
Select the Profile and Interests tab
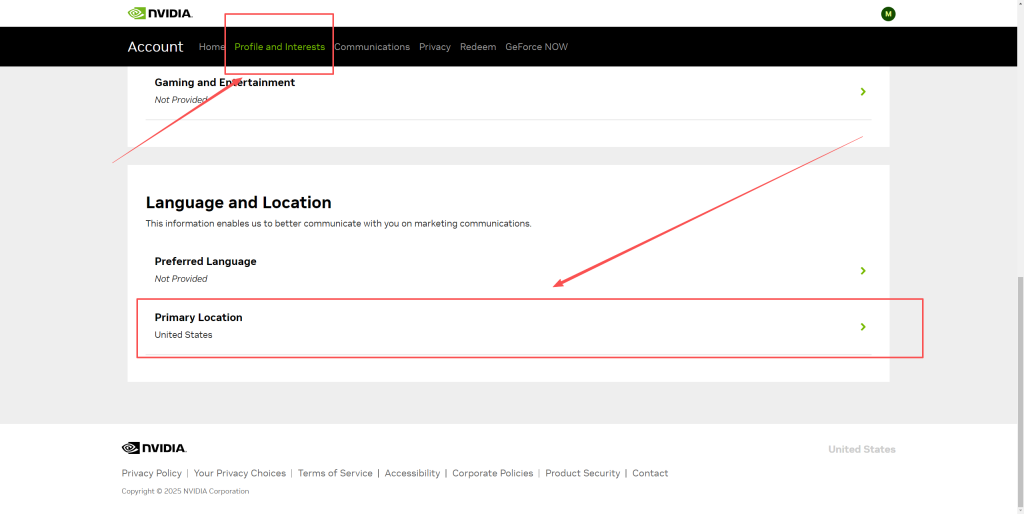pyautogui.click(x=279, y=47)
